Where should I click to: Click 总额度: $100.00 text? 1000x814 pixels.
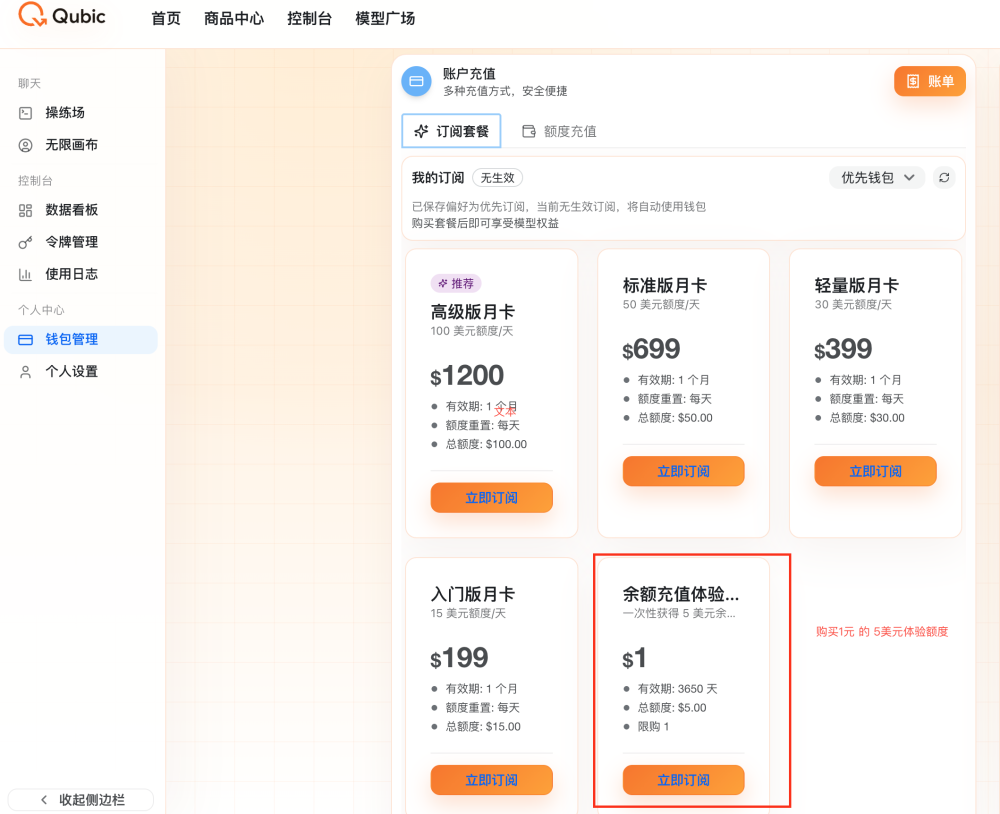coord(486,444)
